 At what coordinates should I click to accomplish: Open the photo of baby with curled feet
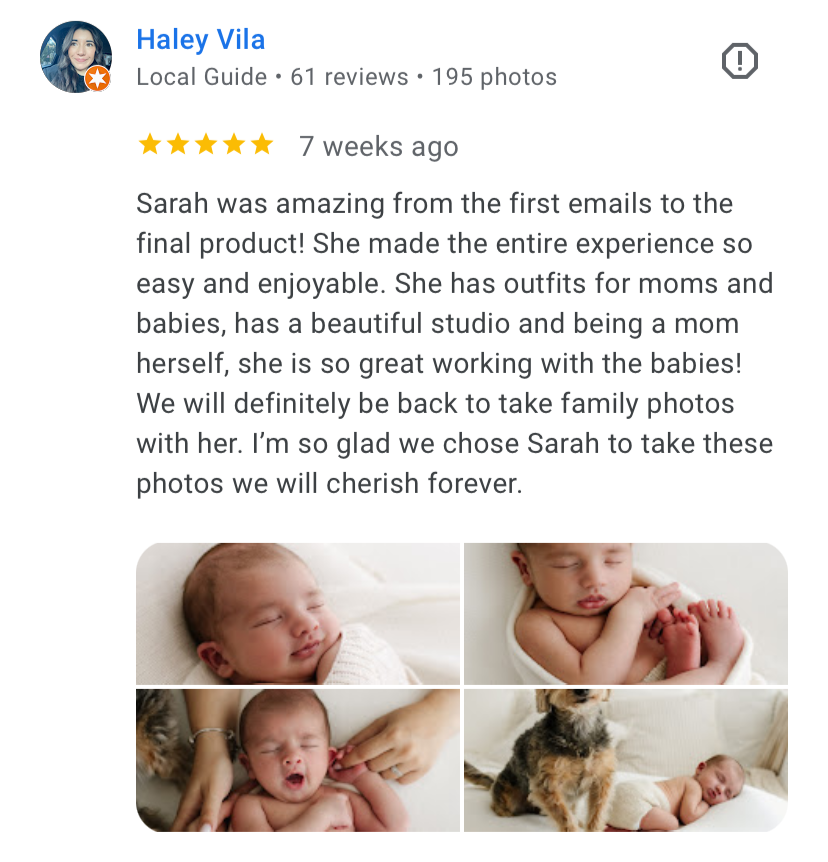pos(626,614)
